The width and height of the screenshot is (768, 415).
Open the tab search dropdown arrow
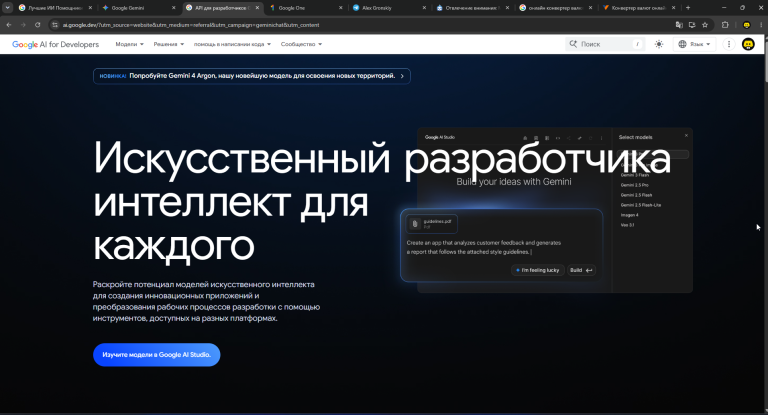pos(7,8)
